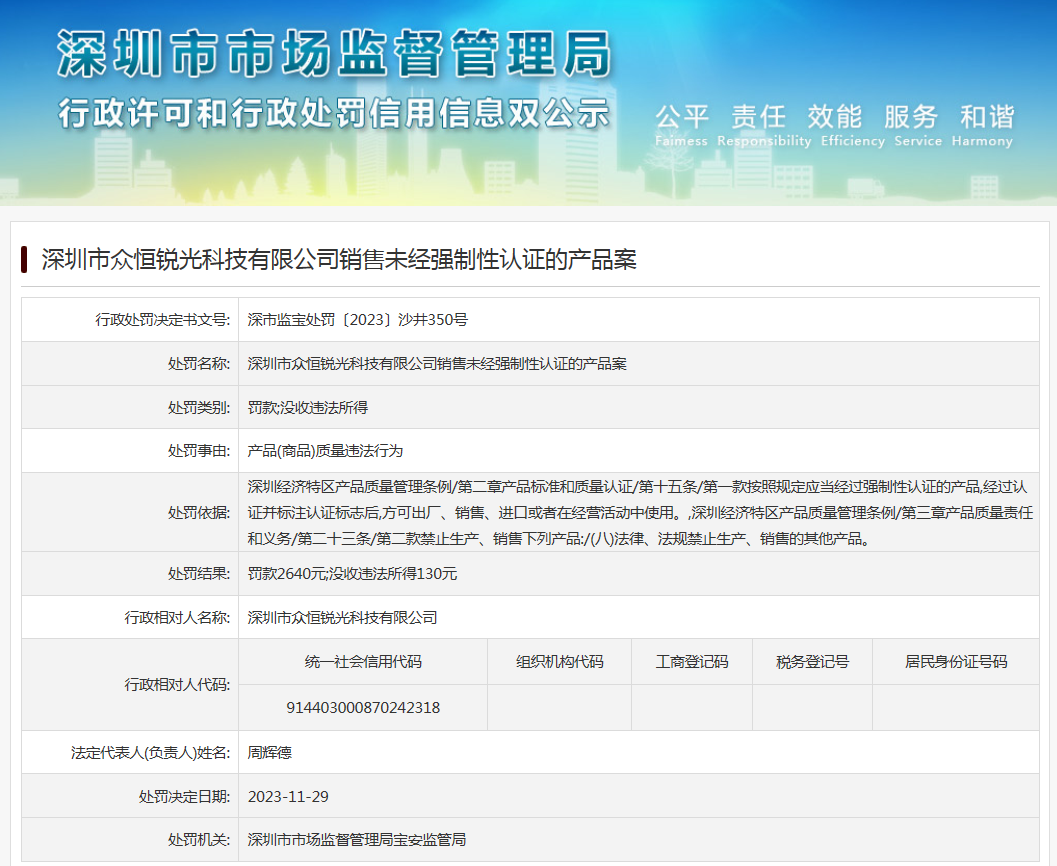Click the 和谐 Harmony slogan in banner
The width and height of the screenshot is (1057, 866).
(x=982, y=125)
